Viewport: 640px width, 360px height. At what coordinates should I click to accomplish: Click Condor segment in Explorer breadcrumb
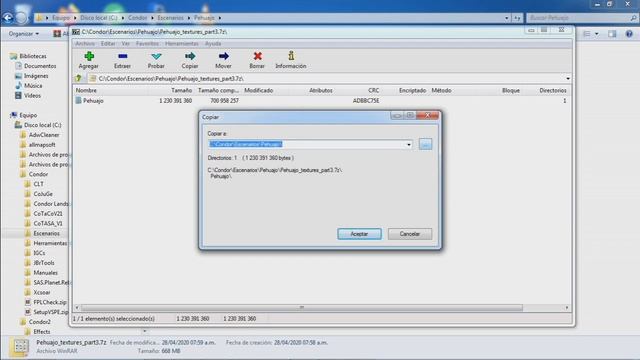137,18
